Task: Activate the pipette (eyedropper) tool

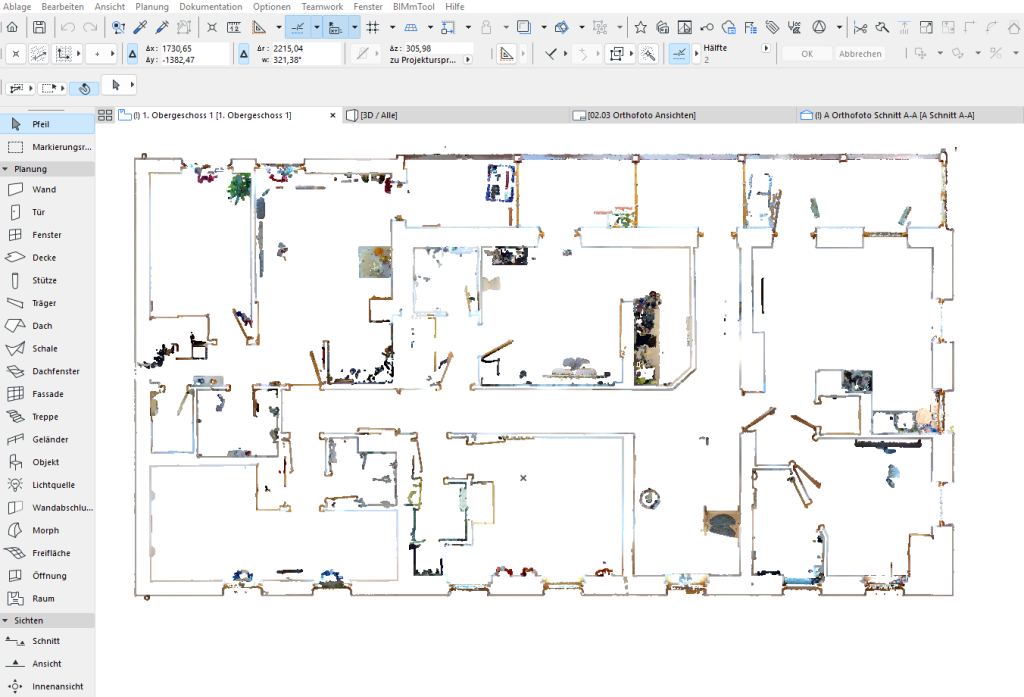Action: pyautogui.click(x=141, y=27)
